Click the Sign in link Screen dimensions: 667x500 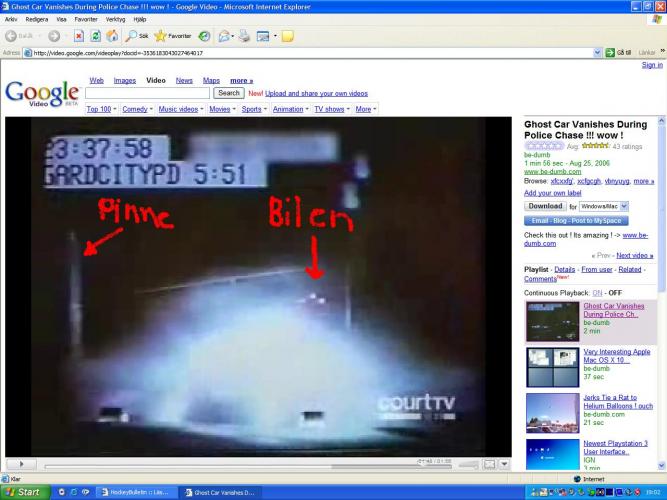click(652, 65)
